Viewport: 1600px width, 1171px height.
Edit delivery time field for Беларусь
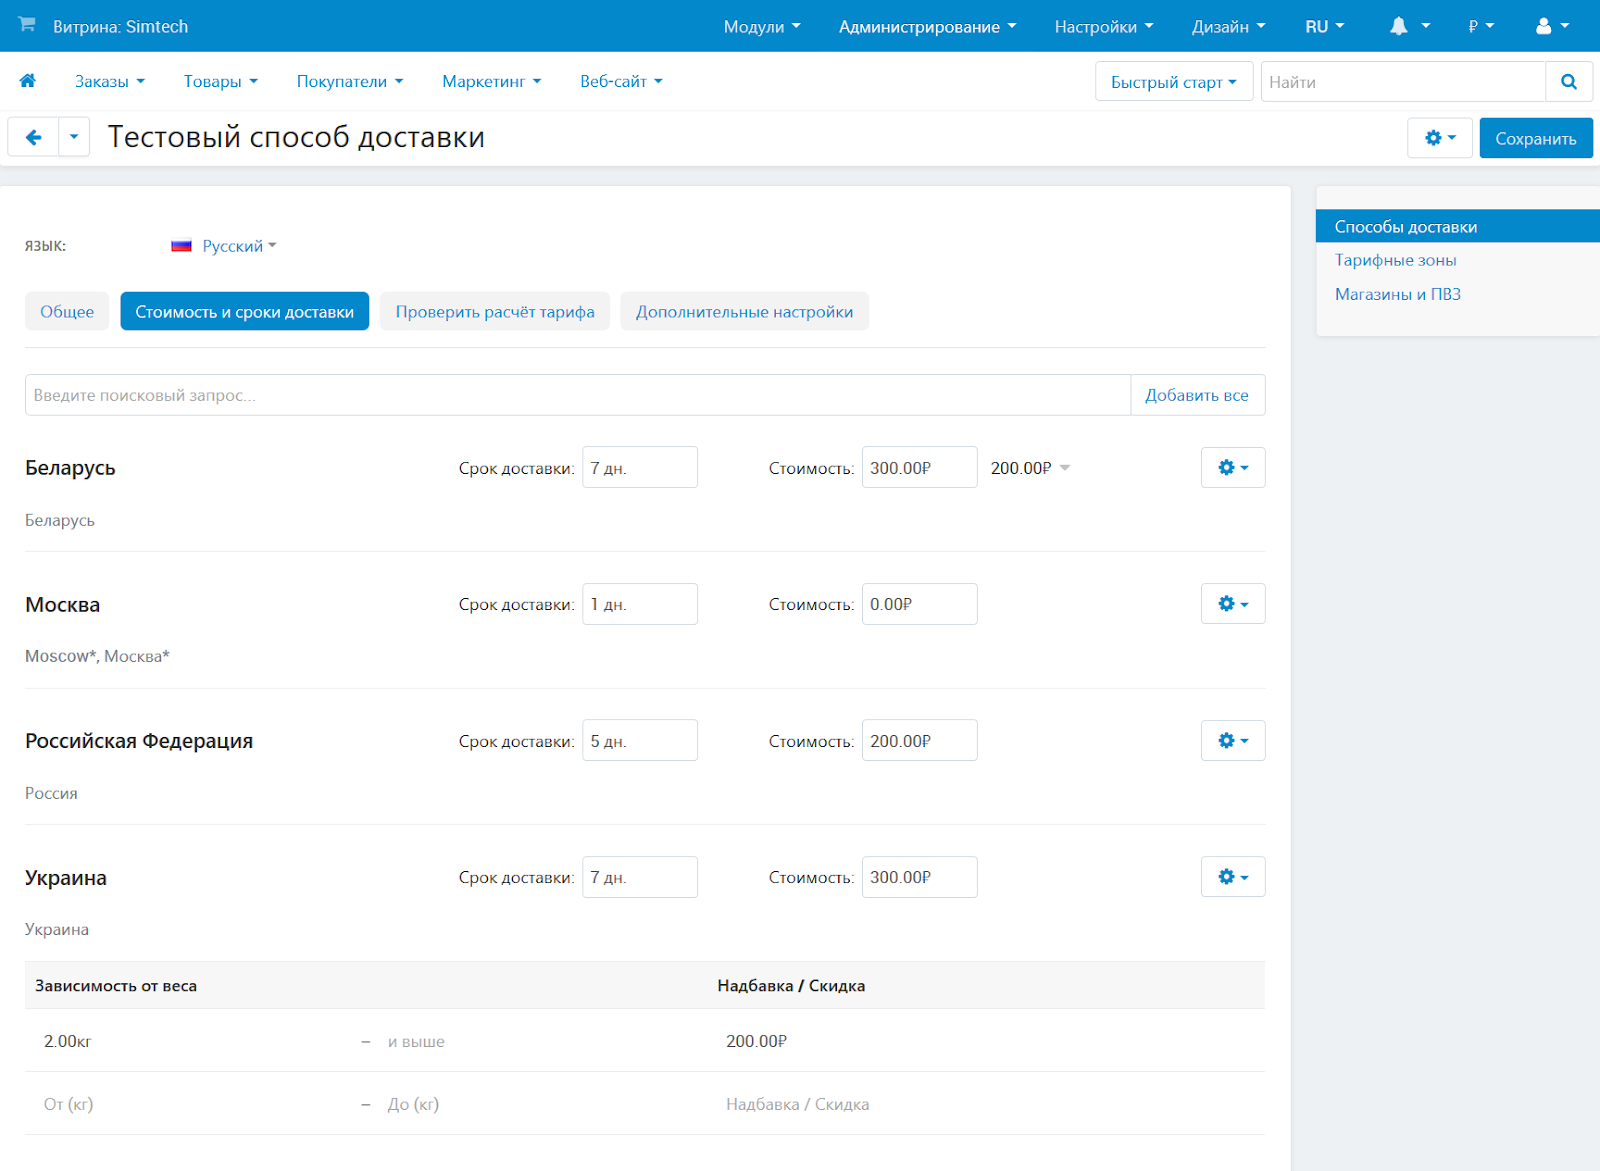point(640,467)
